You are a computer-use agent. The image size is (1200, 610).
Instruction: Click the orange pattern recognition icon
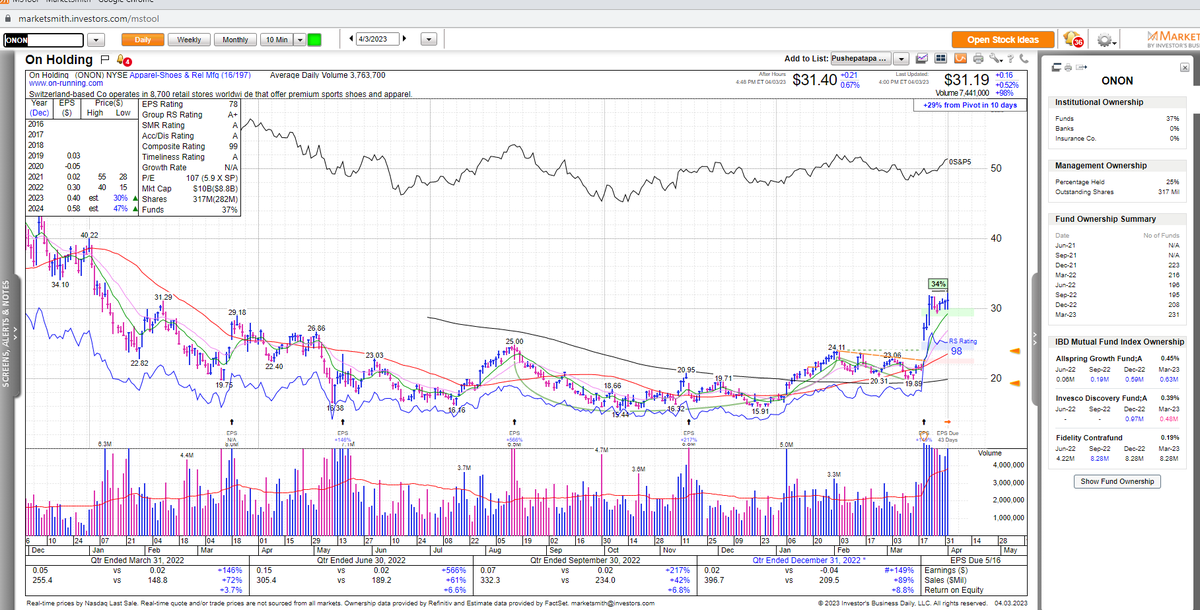959,59
